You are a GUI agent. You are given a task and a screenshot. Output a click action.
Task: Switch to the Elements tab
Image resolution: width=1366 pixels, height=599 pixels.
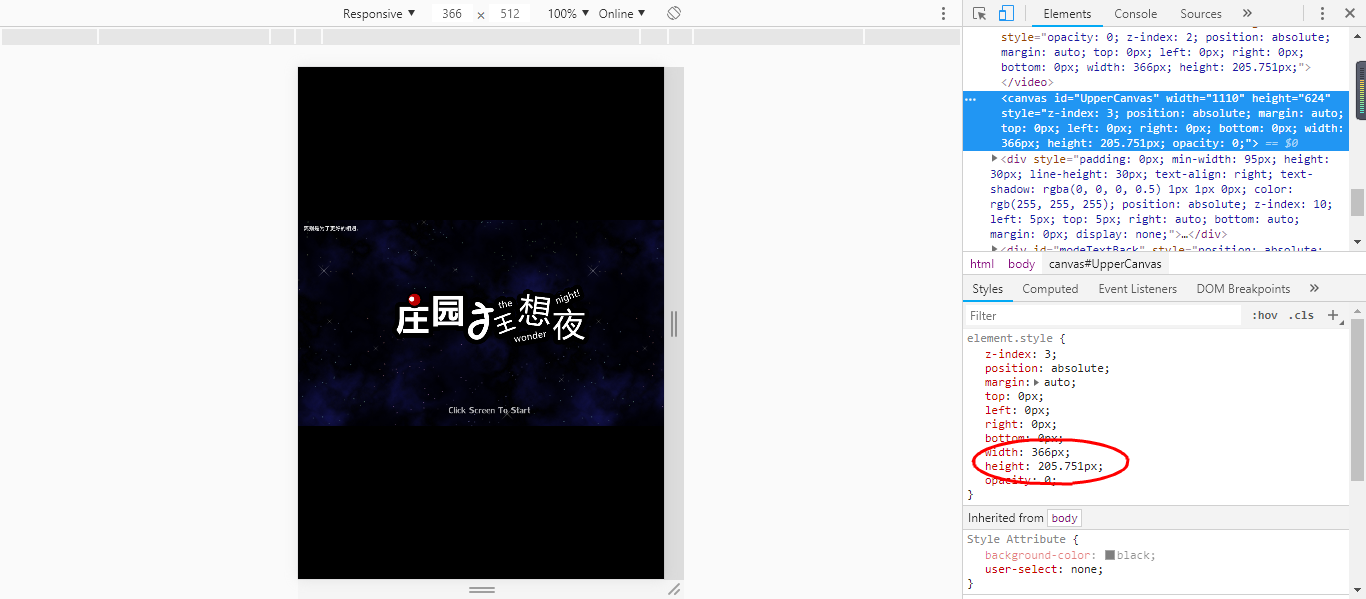[x=1067, y=14]
